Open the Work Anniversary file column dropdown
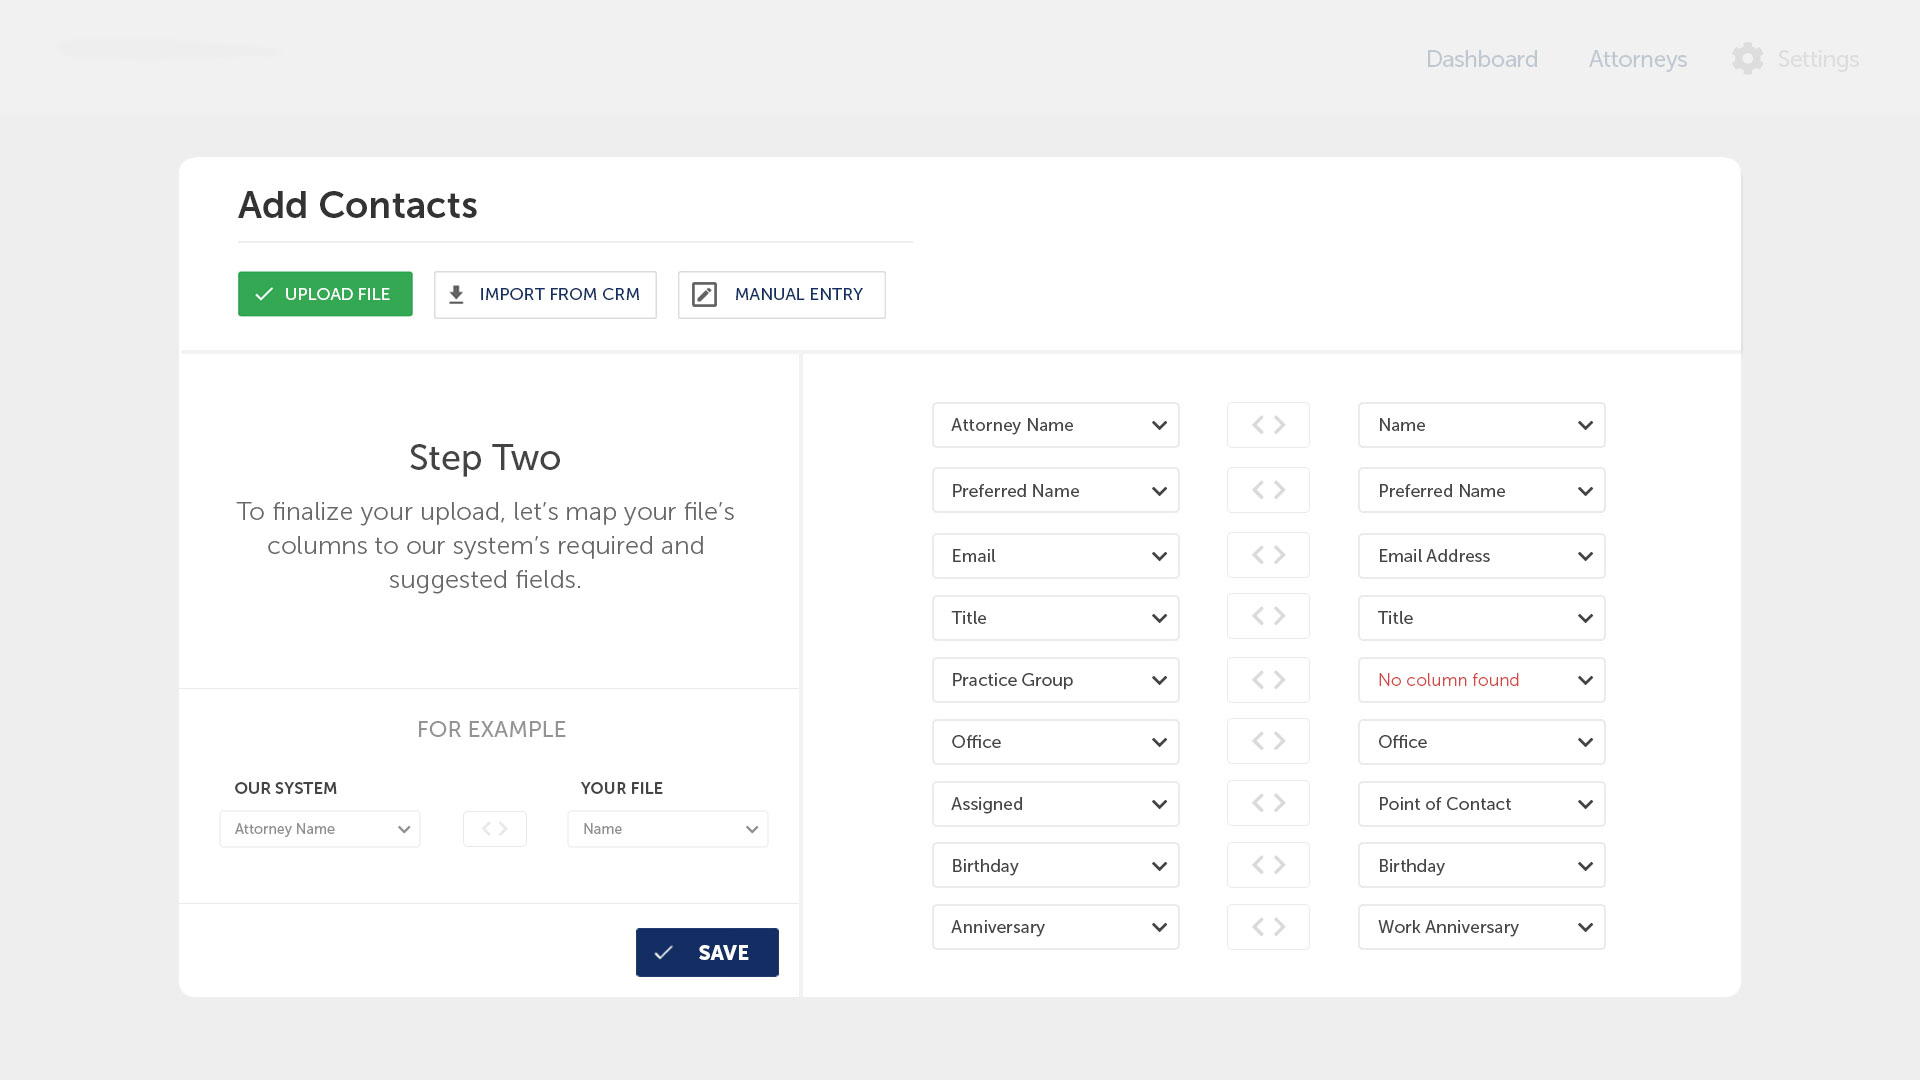This screenshot has height=1080, width=1920. (x=1481, y=927)
